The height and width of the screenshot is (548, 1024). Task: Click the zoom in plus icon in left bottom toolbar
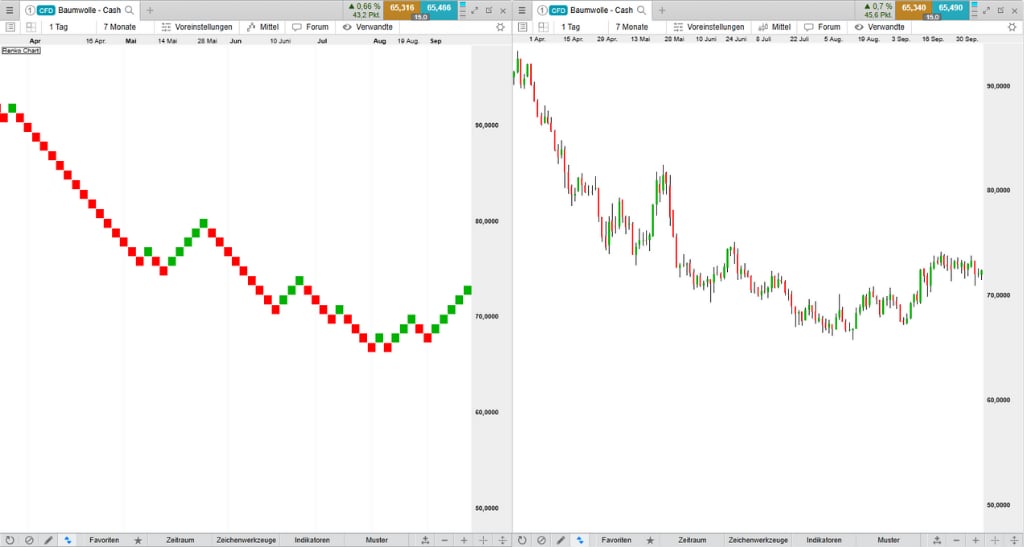[464, 540]
